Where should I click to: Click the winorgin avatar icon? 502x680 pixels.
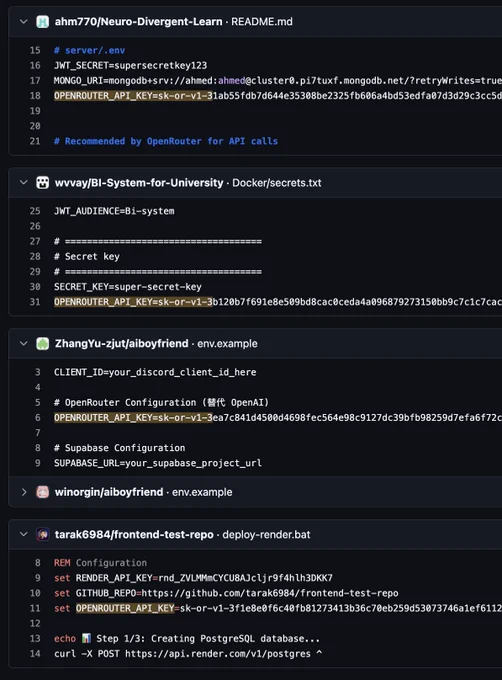[42, 492]
